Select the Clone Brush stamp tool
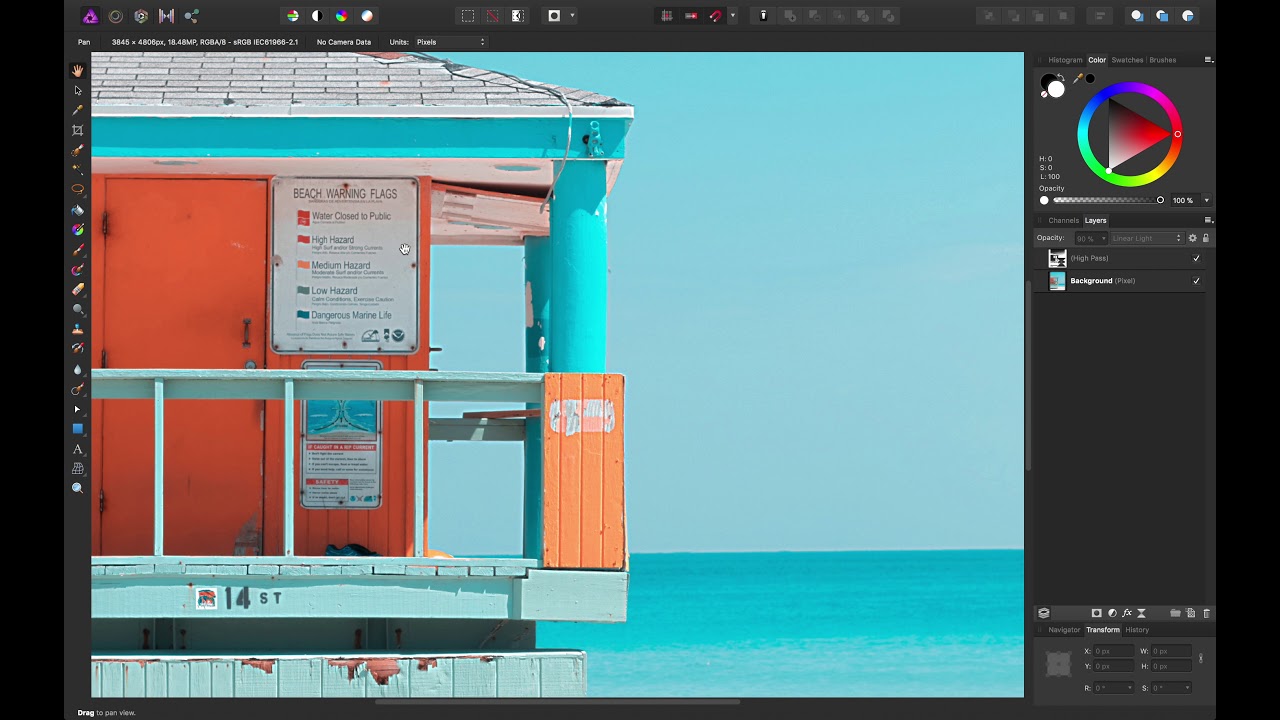 pos(77,329)
